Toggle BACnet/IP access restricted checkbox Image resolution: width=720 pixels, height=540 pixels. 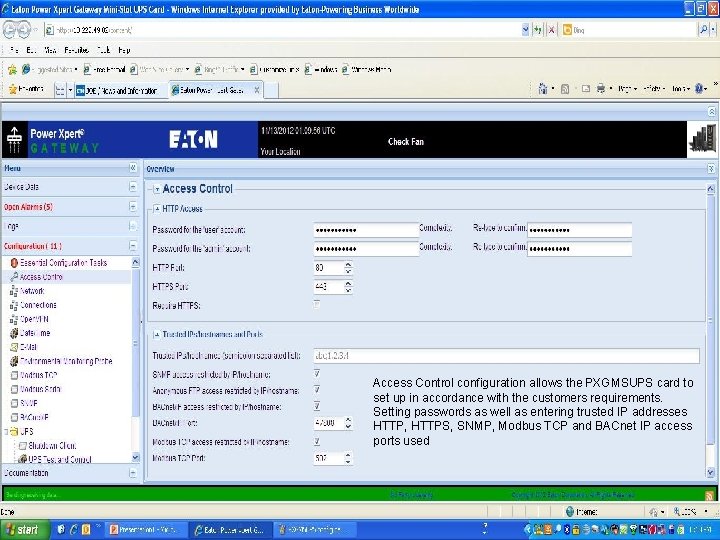(x=317, y=406)
